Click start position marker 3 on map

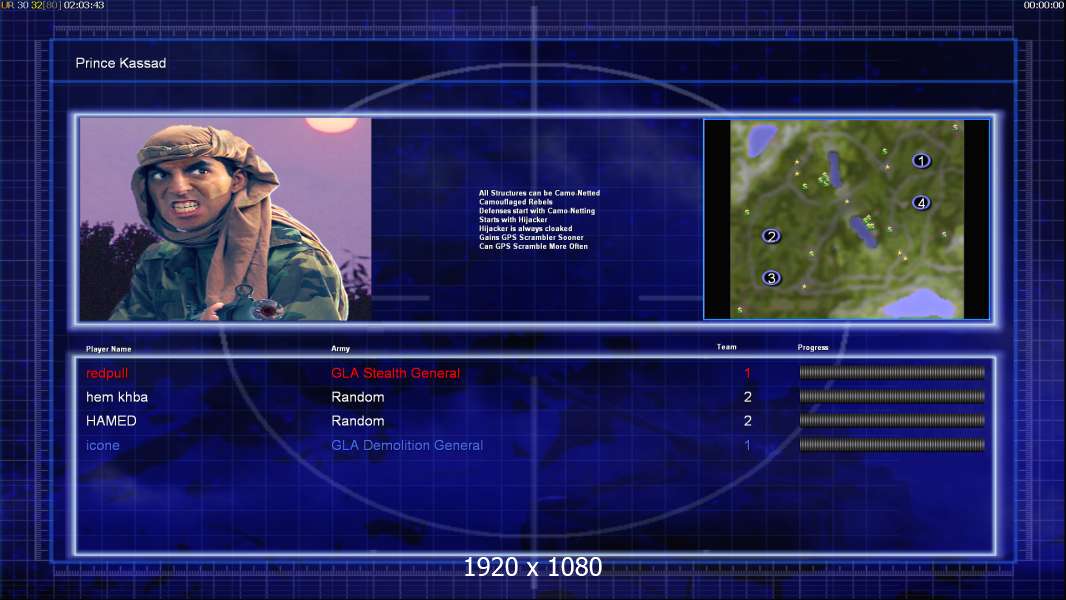771,277
